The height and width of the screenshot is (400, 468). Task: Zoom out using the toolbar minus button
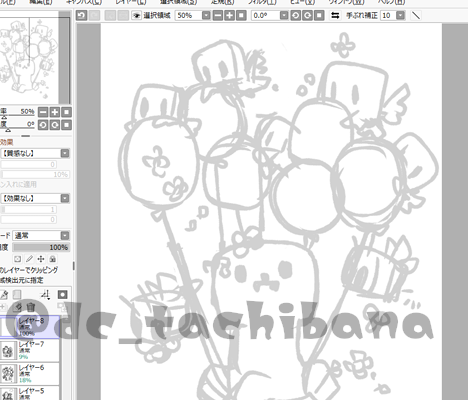[217, 15]
